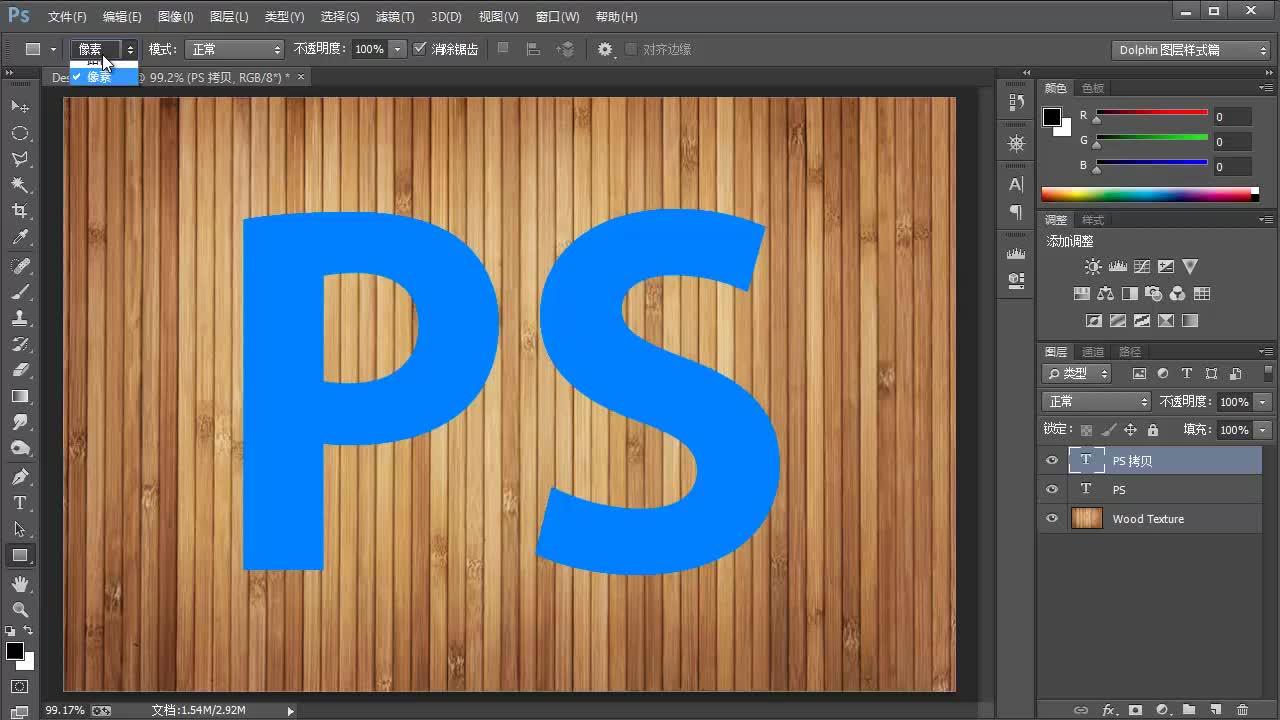Screen dimensions: 1280x720
Task: Switch to the 色板 tab
Action: pos(1093,88)
